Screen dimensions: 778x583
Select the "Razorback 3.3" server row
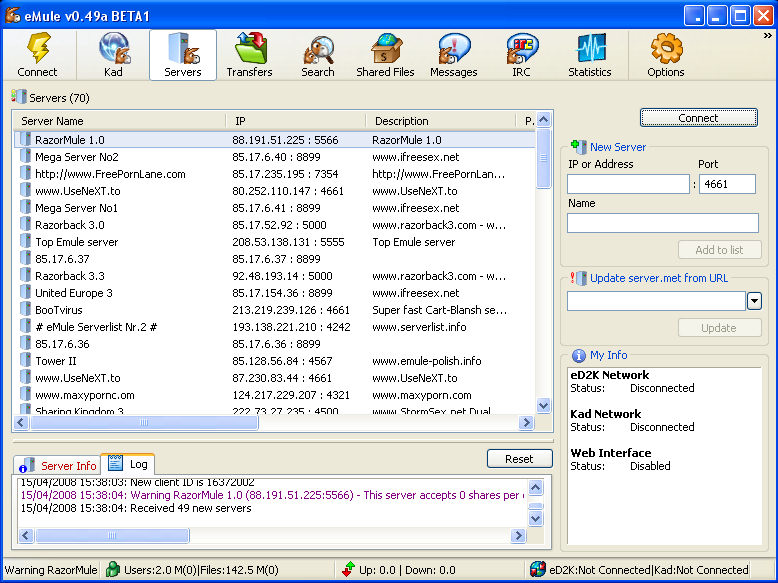click(275, 276)
